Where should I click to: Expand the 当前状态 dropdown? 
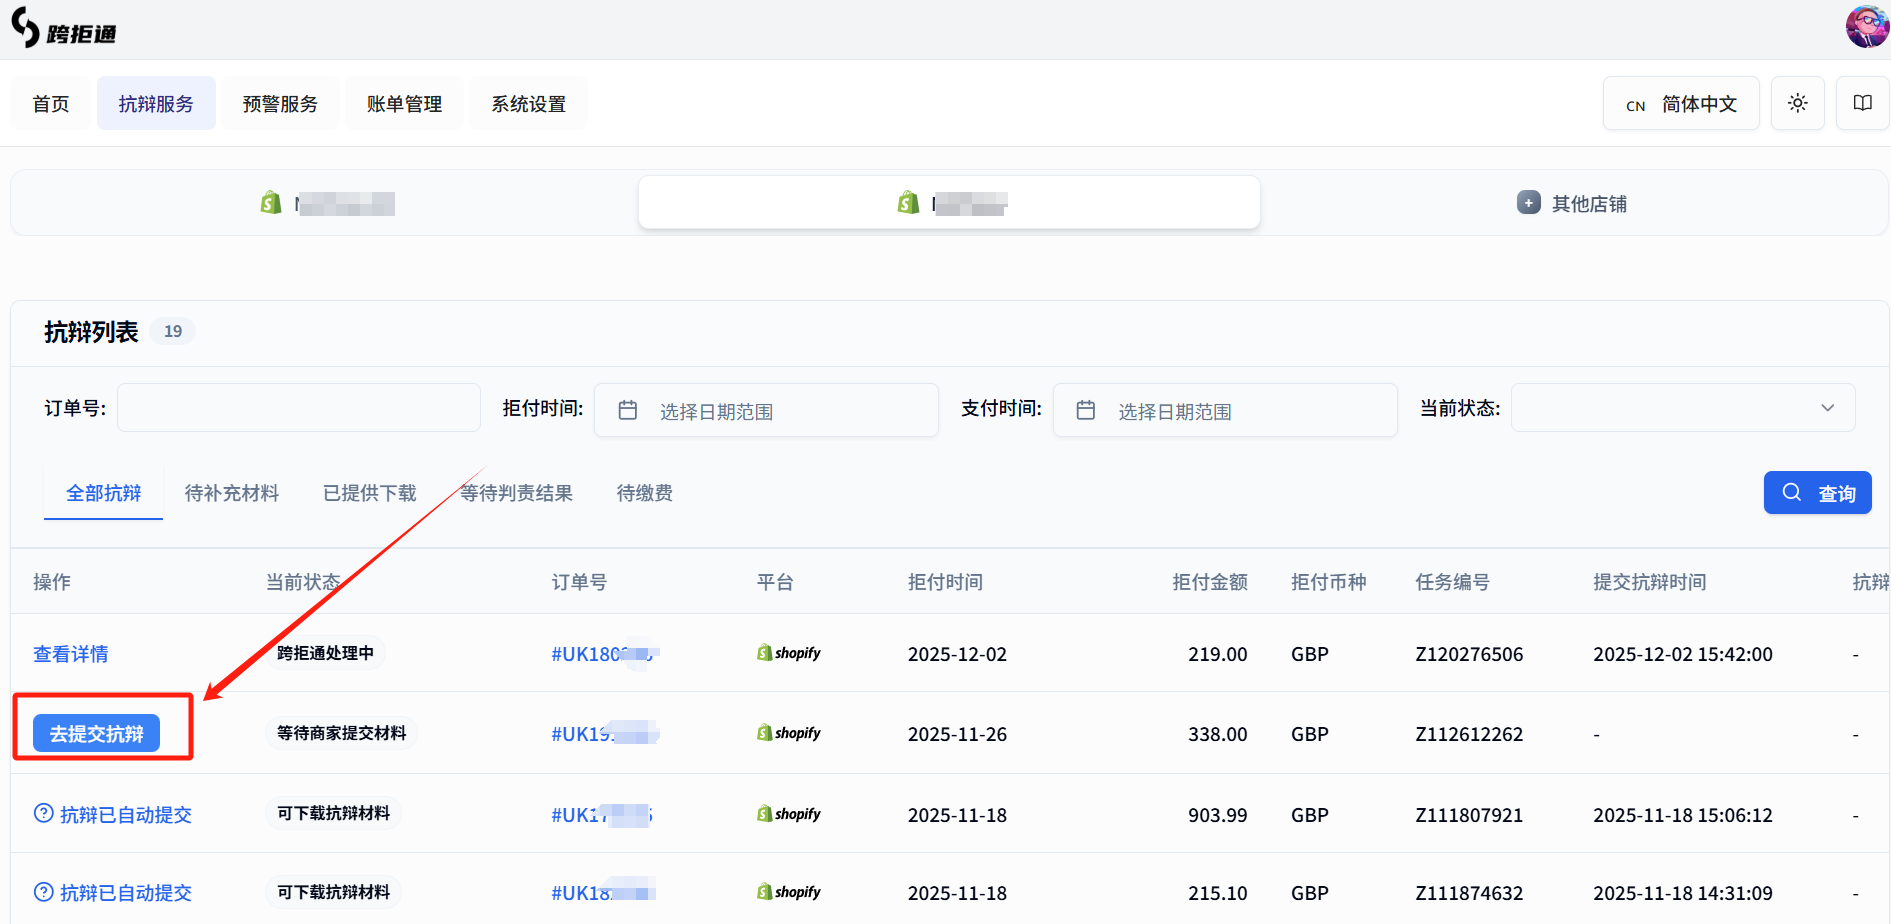1682,408
